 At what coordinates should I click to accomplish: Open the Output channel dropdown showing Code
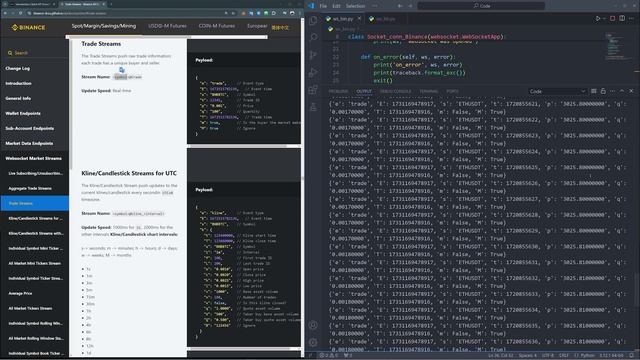pyautogui.click(x=558, y=91)
